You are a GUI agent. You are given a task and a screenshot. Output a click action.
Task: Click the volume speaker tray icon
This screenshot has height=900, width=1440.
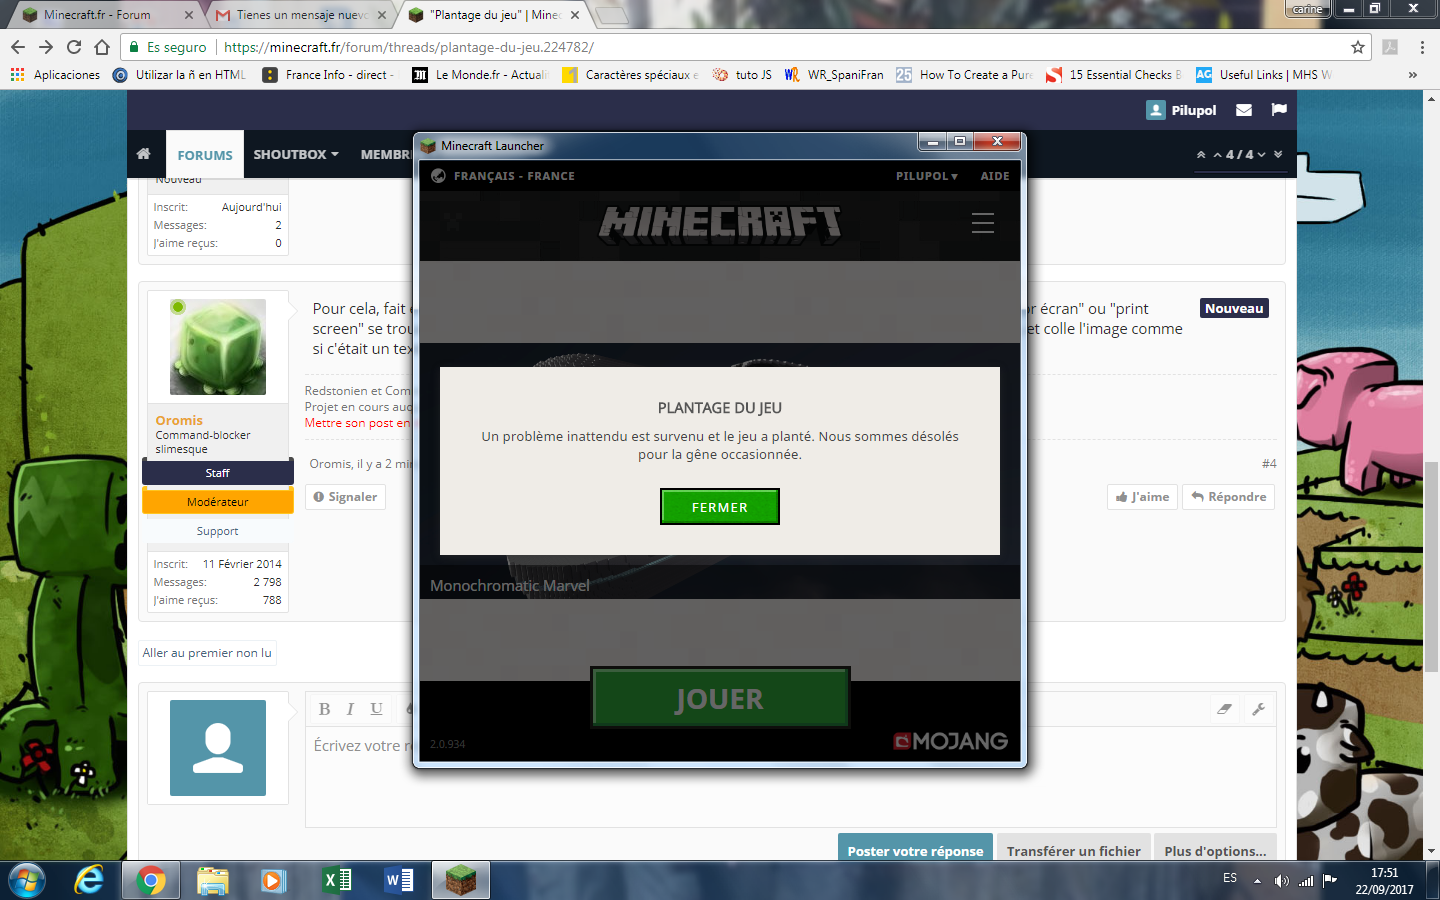(x=1282, y=881)
